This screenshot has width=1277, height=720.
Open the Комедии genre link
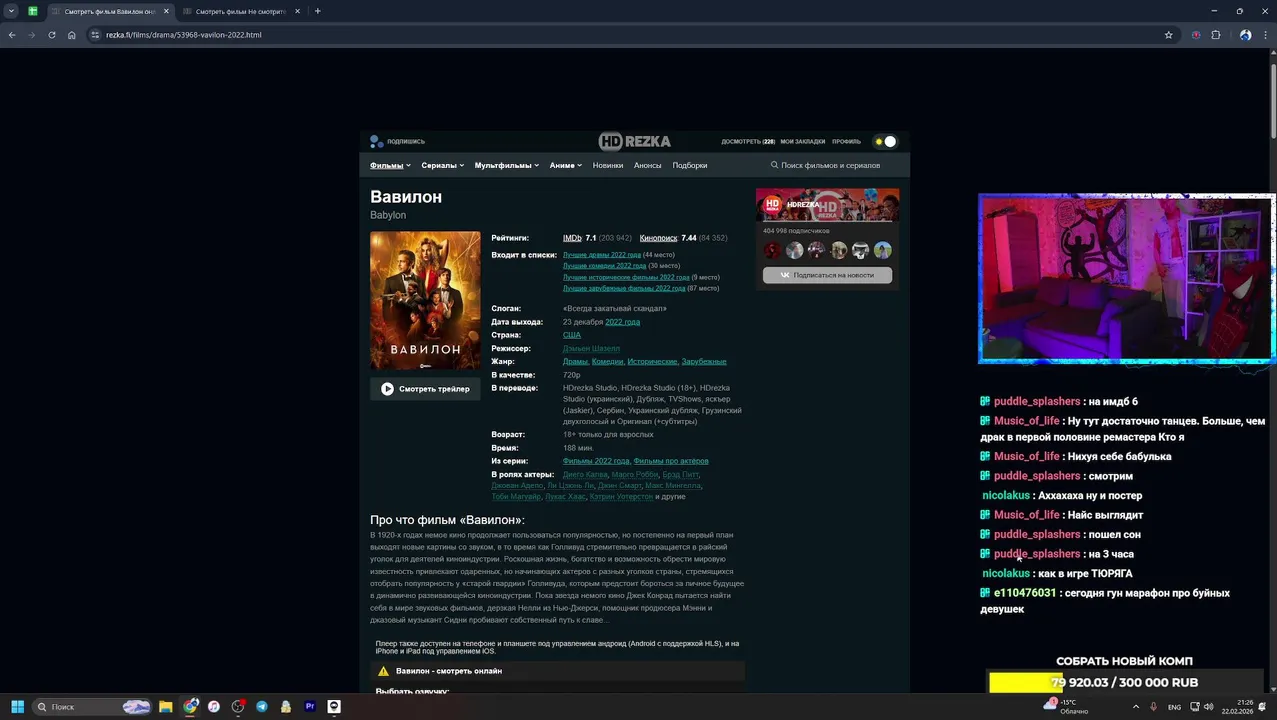tap(607, 361)
